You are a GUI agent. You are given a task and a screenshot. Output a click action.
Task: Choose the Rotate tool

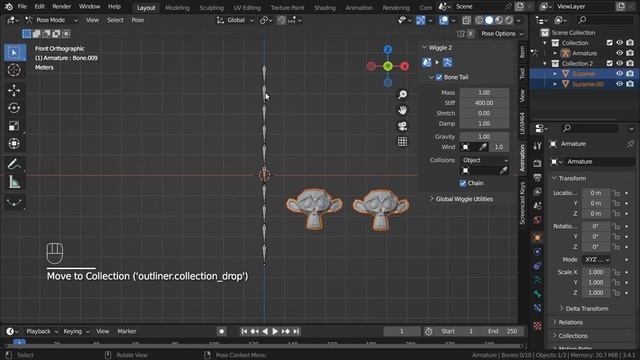pos(14,108)
